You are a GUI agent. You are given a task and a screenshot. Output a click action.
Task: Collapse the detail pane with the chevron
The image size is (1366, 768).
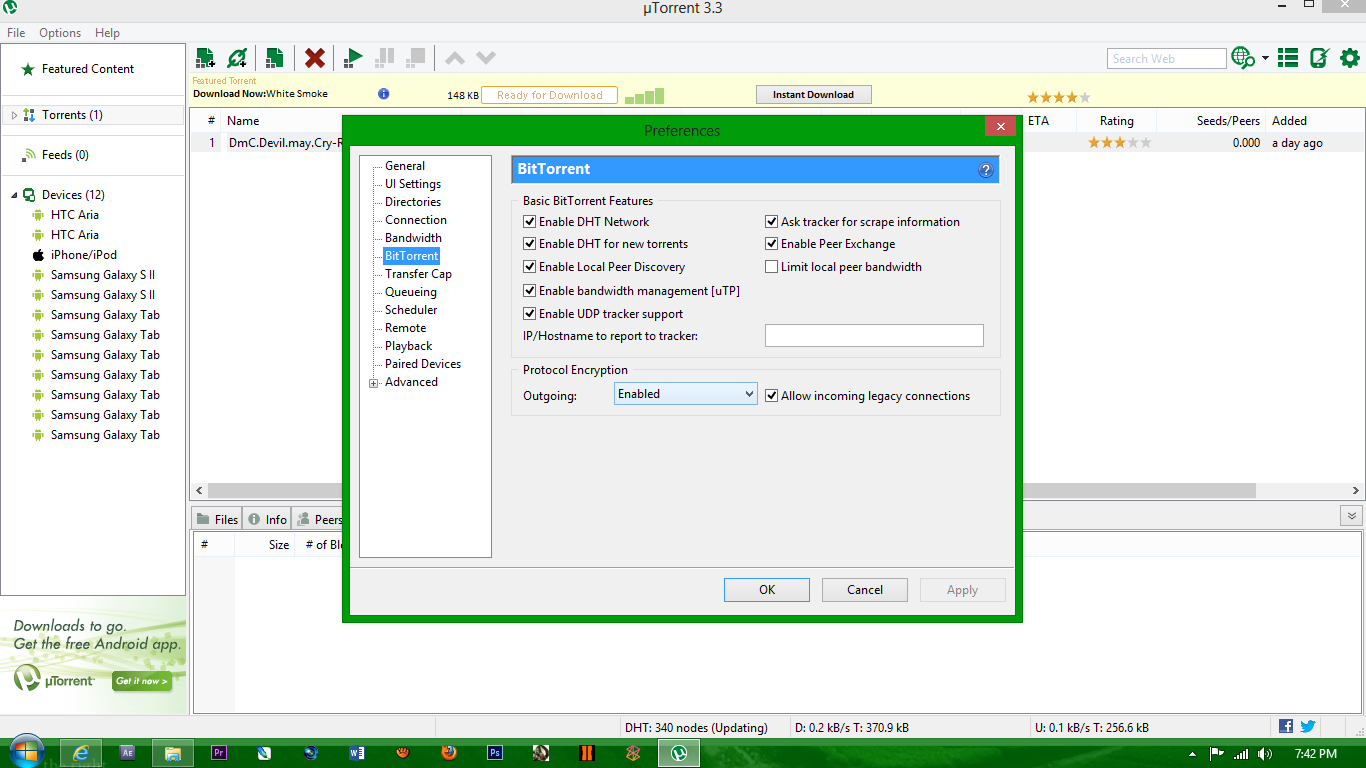coord(1352,516)
